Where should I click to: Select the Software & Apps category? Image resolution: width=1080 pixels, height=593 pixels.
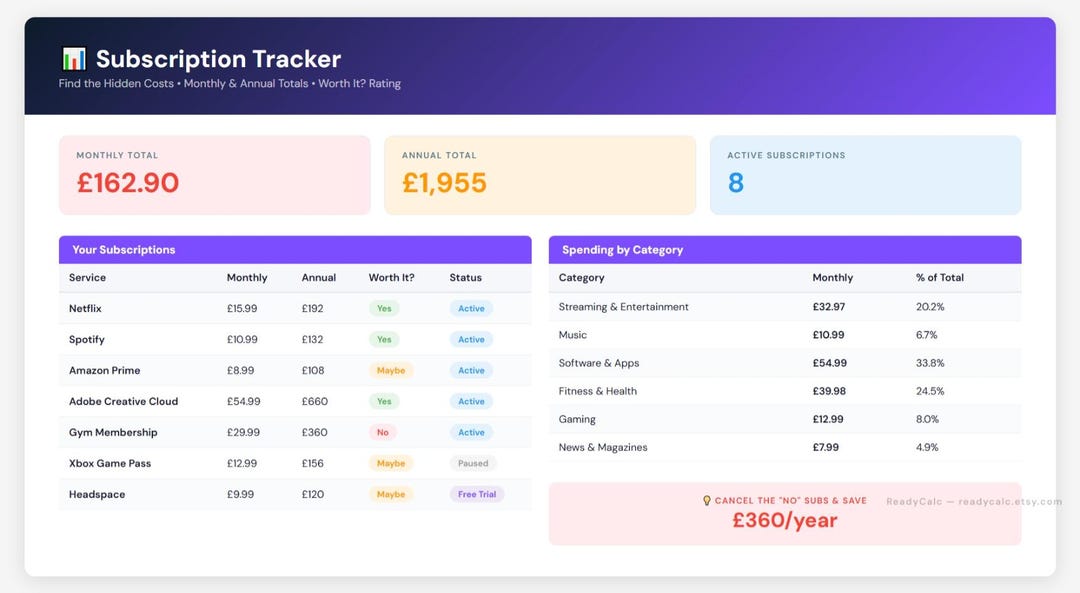[x=599, y=363]
